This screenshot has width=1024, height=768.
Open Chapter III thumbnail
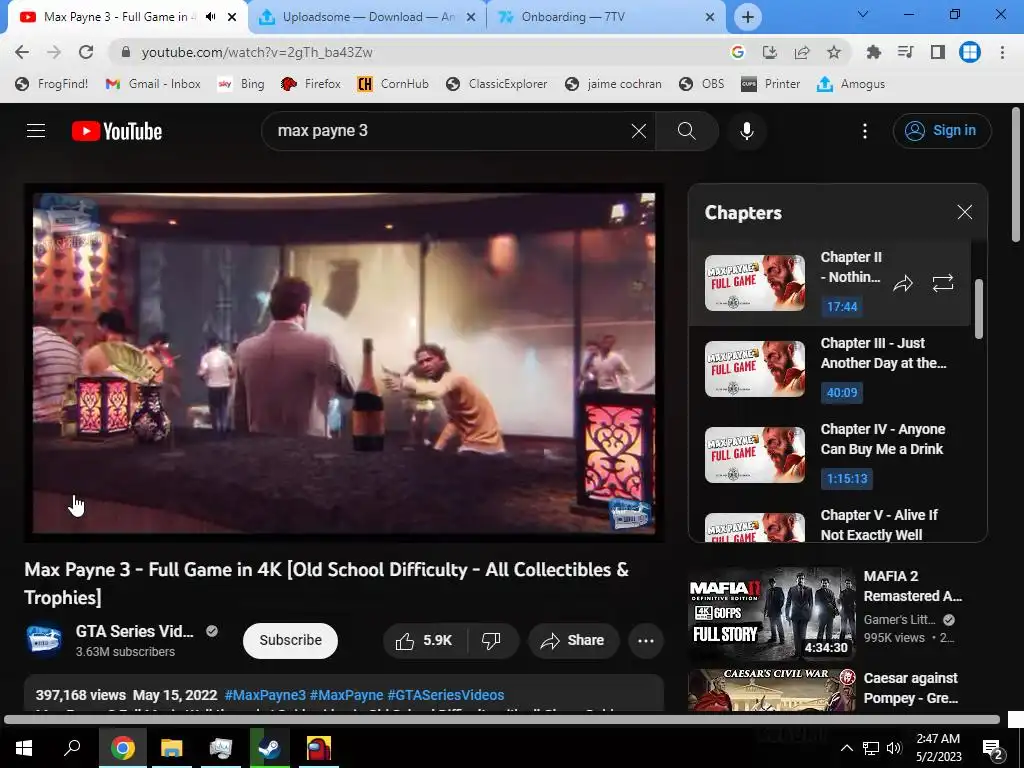754,369
